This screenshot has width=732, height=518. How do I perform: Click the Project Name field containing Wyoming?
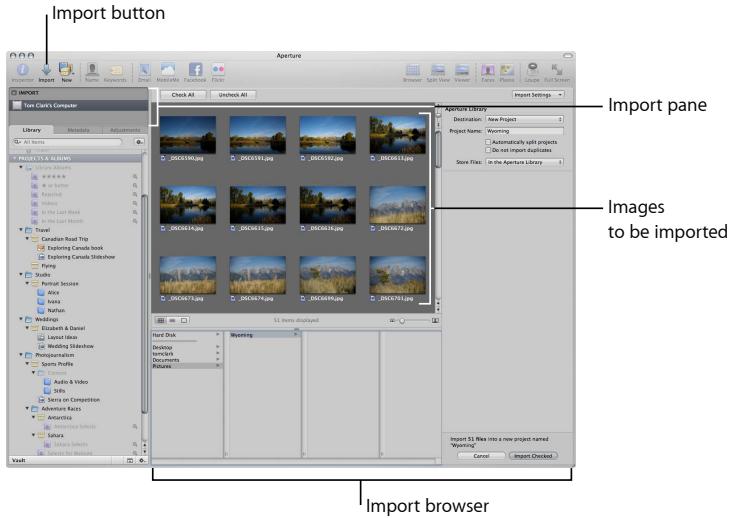click(x=524, y=131)
